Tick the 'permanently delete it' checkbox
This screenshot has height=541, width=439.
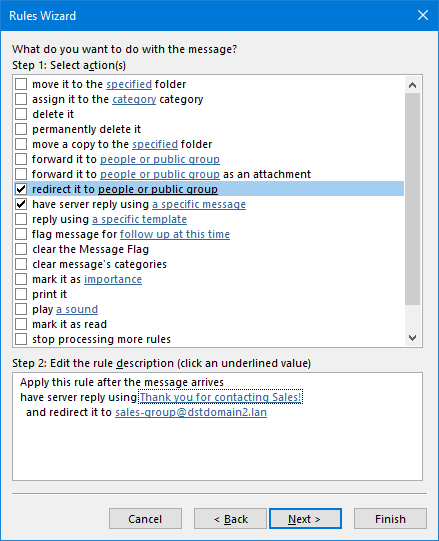pyautogui.click(x=21, y=129)
